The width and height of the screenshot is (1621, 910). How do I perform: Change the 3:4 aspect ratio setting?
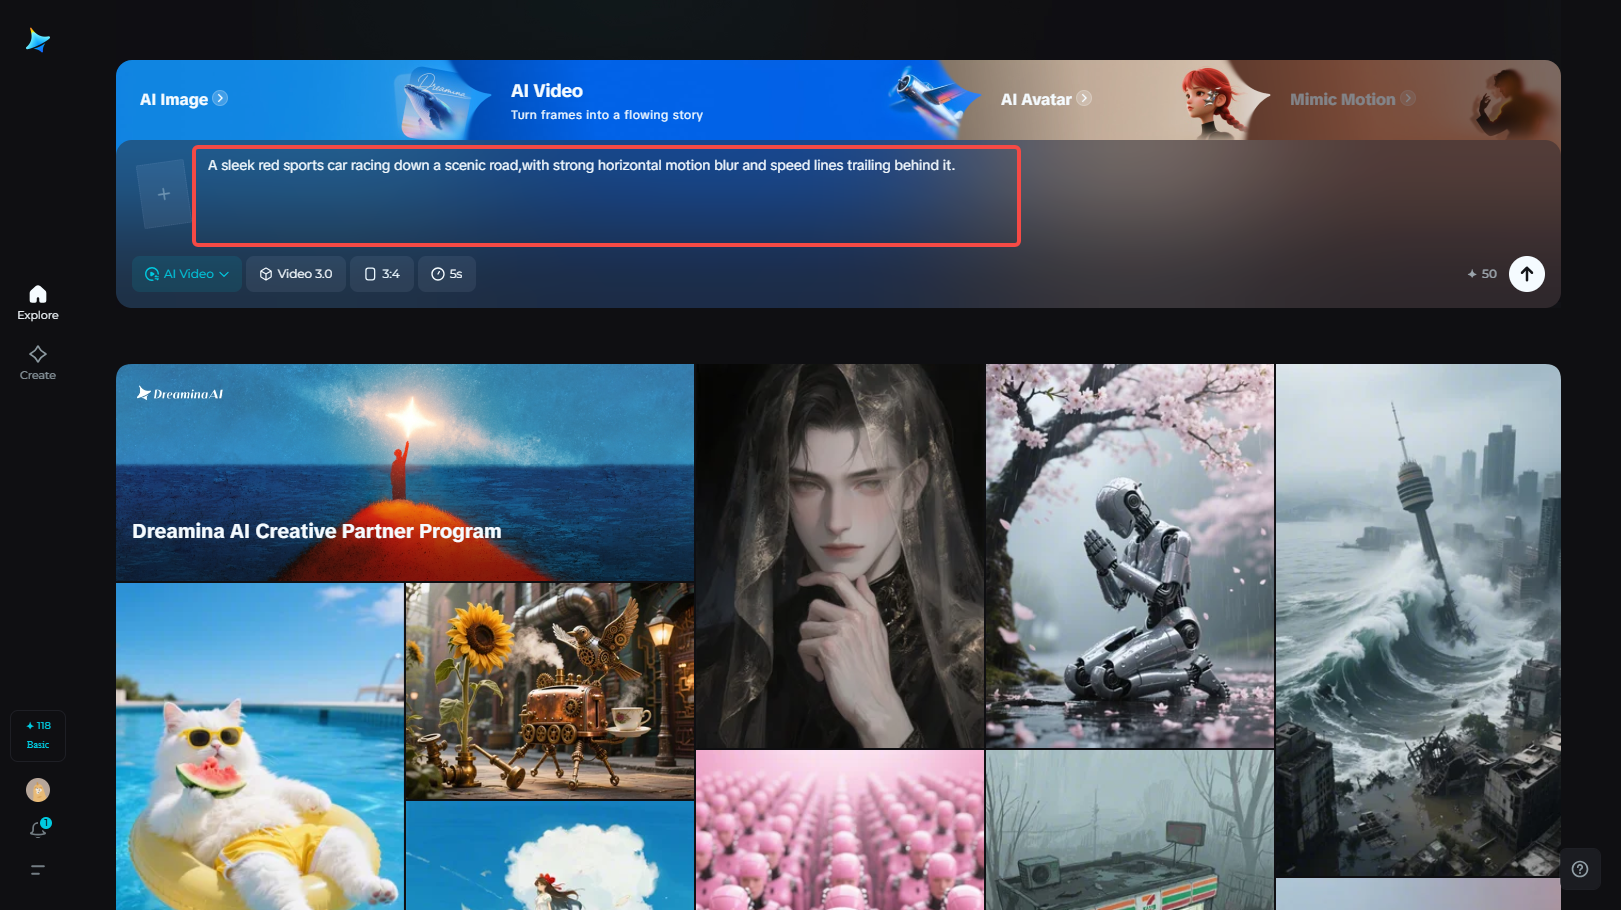point(382,274)
